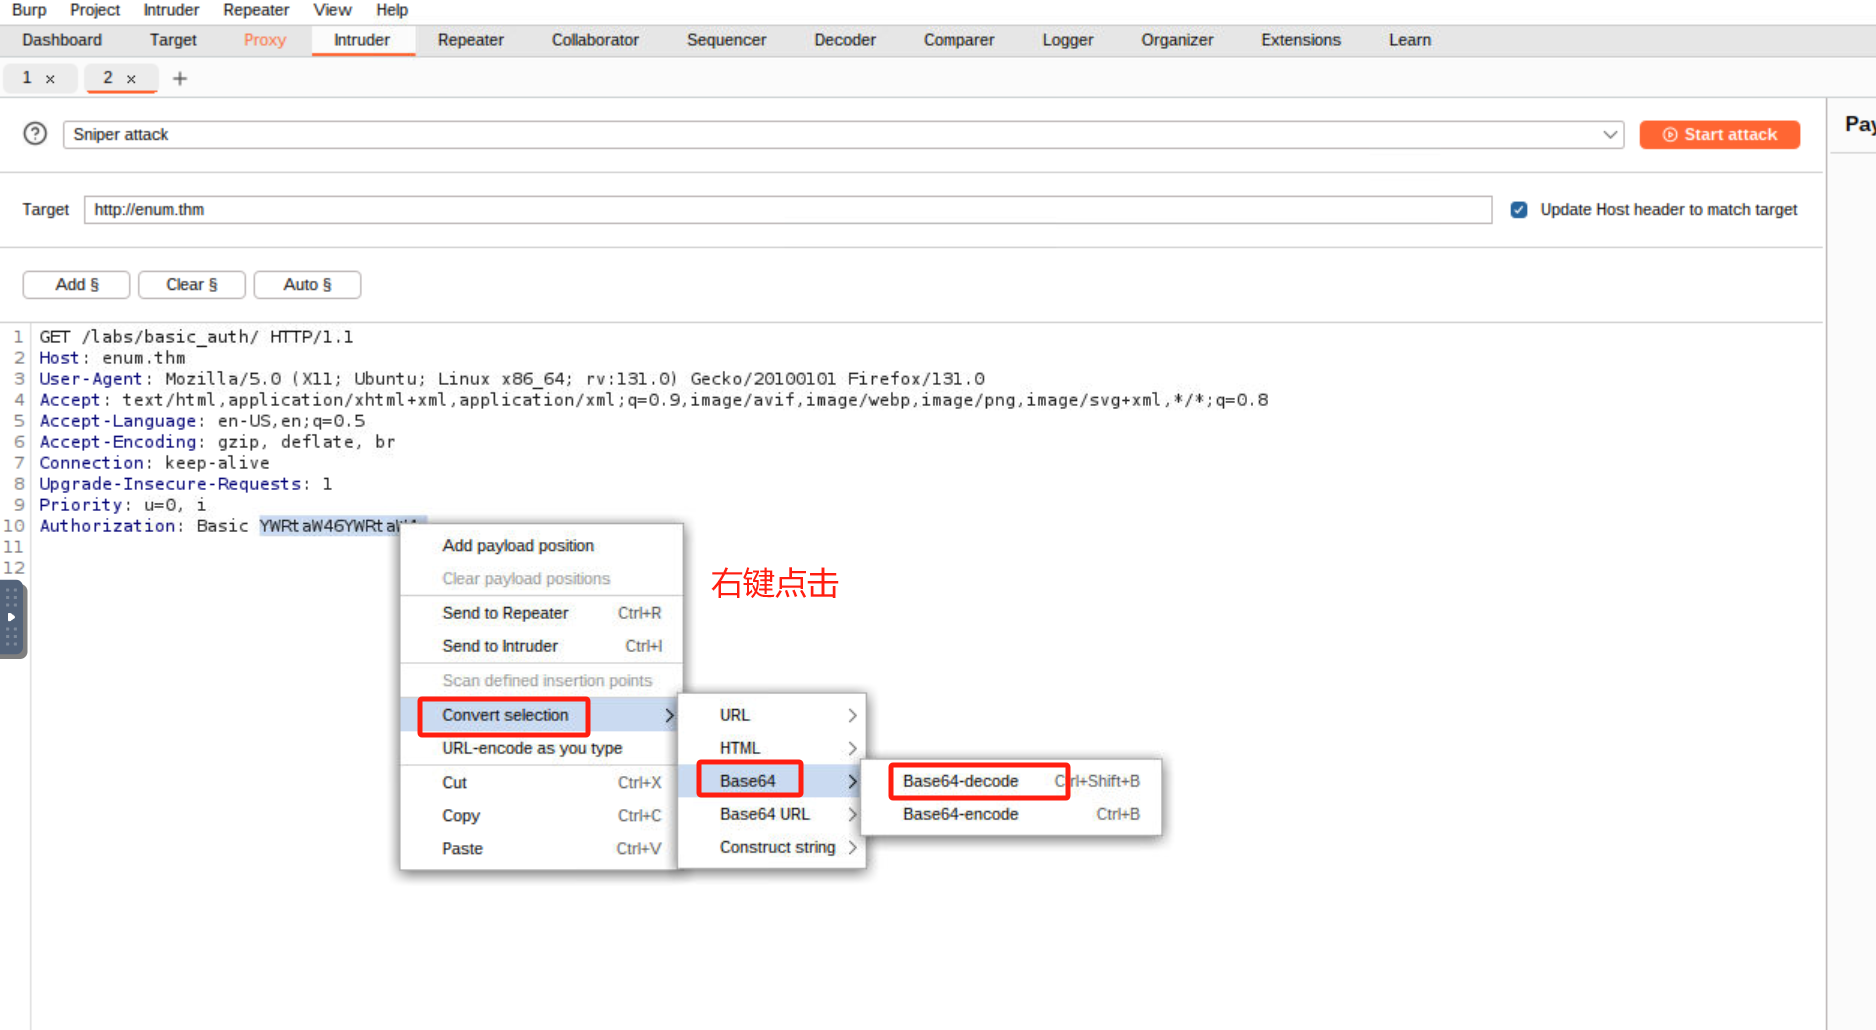Click the Add § button
This screenshot has height=1030, width=1876.
[77, 285]
